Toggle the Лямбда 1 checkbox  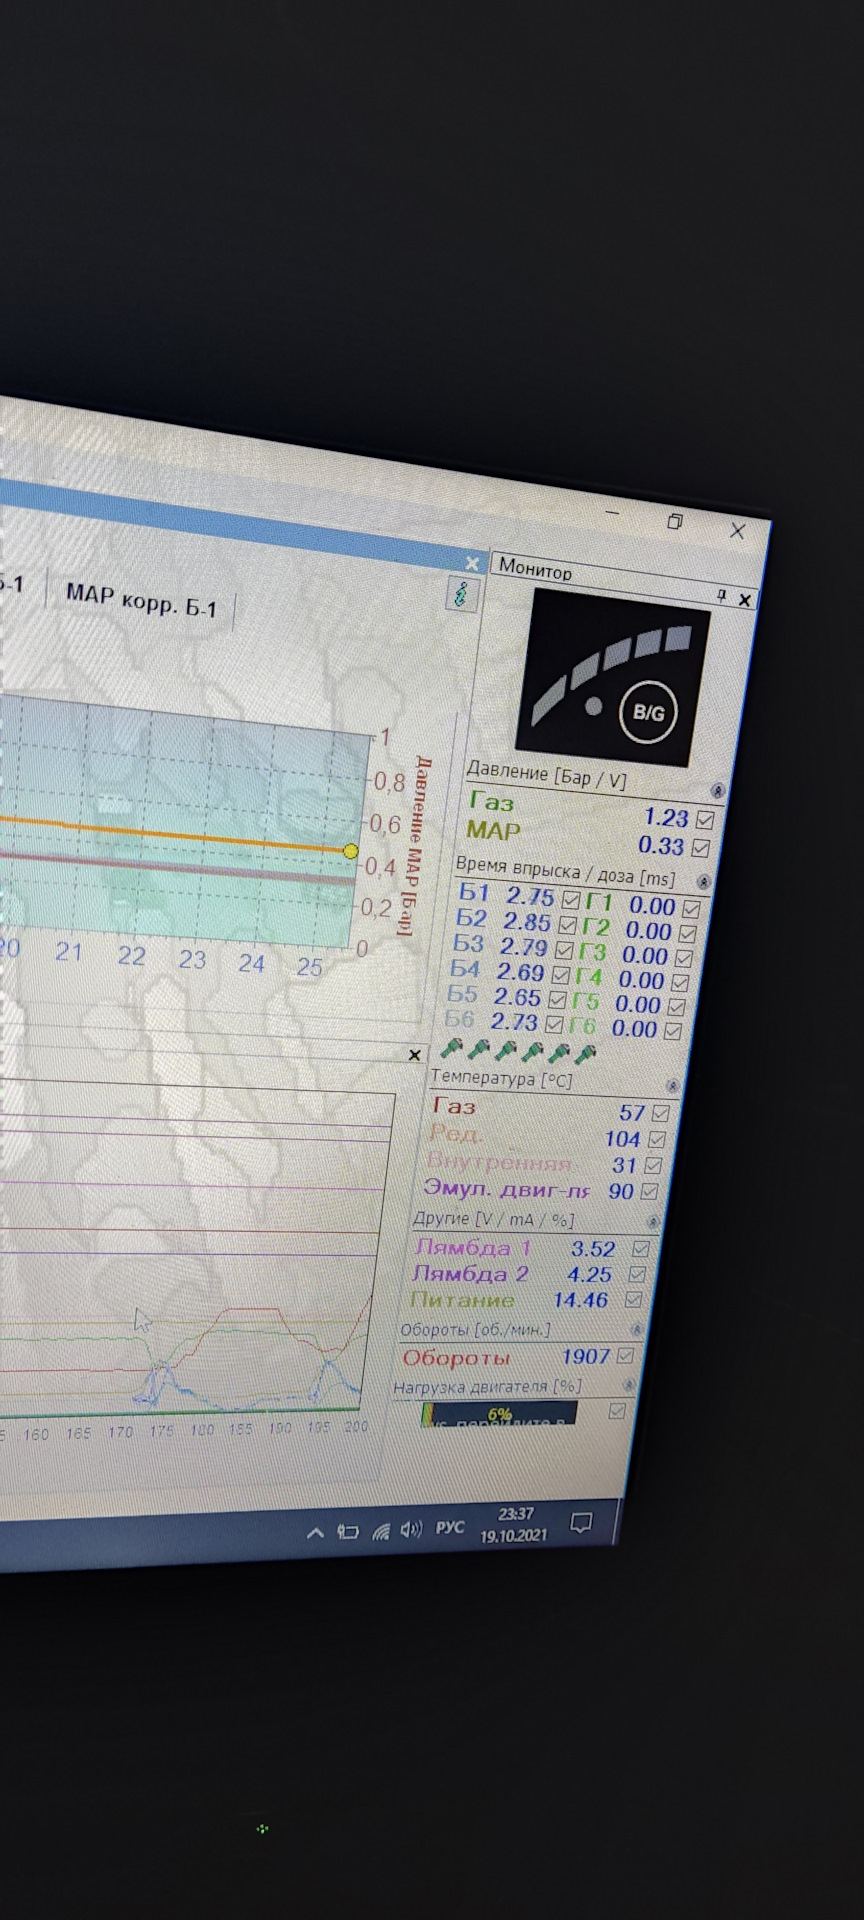(641, 1249)
